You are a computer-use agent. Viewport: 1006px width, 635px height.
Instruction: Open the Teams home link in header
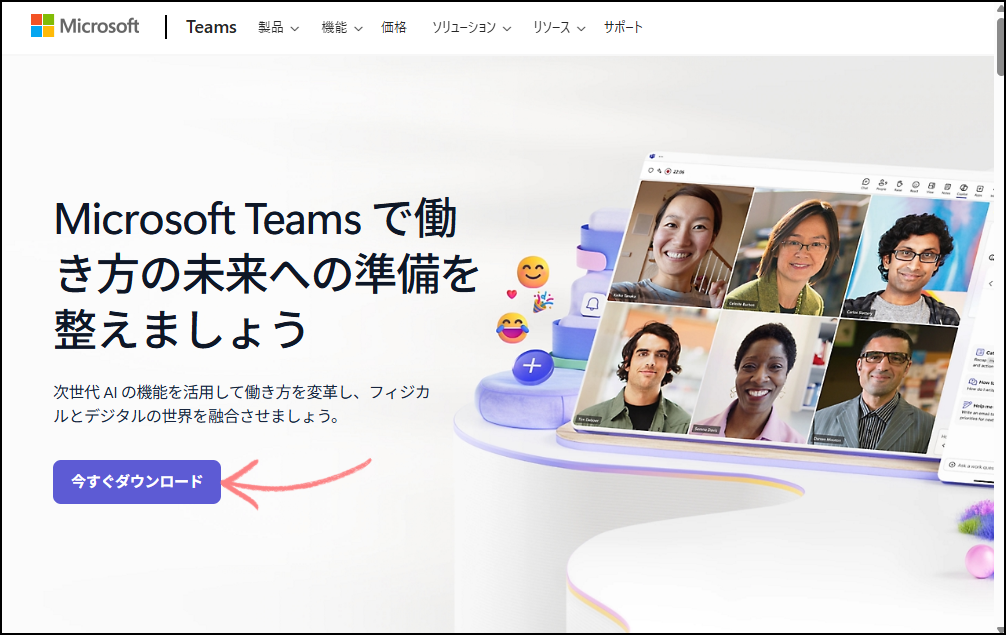click(211, 27)
